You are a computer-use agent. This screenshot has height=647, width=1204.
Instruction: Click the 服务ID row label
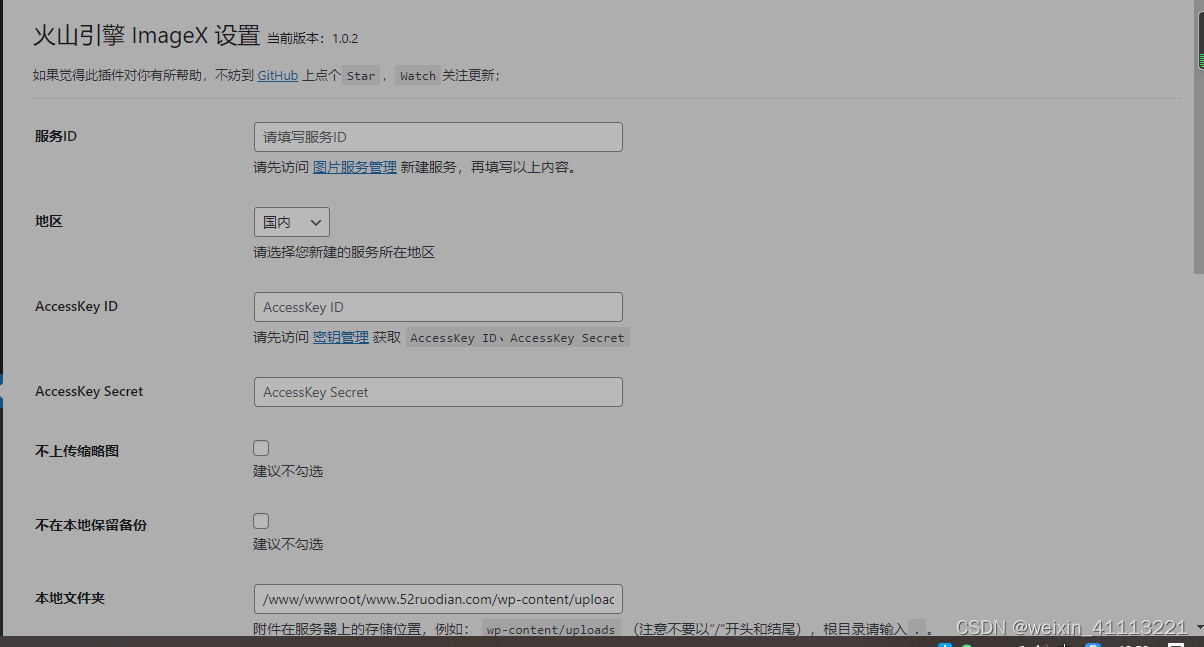56,136
